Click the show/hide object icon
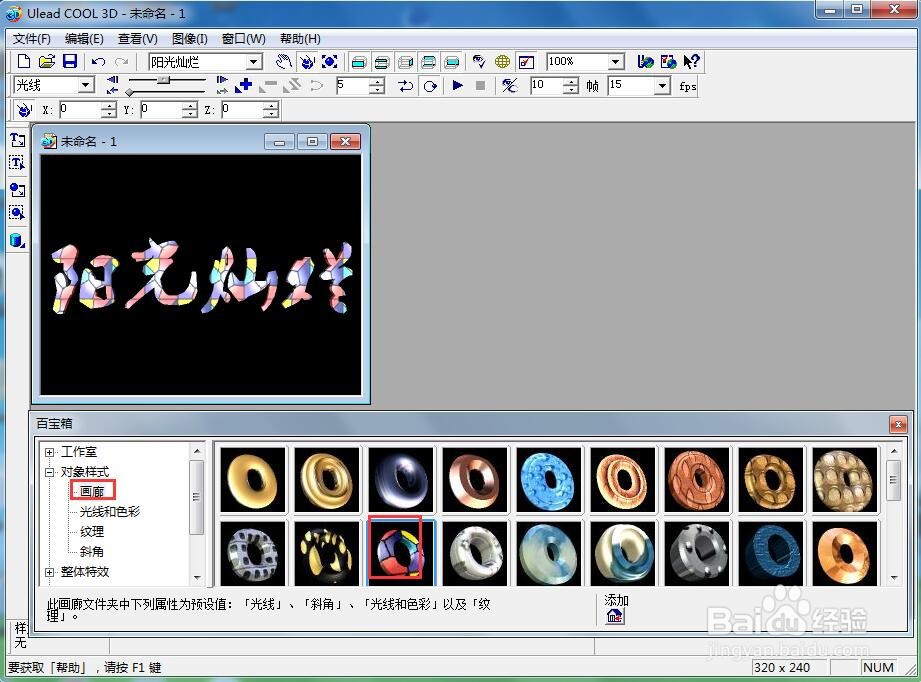Image resolution: width=921 pixels, height=682 pixels. (x=509, y=86)
